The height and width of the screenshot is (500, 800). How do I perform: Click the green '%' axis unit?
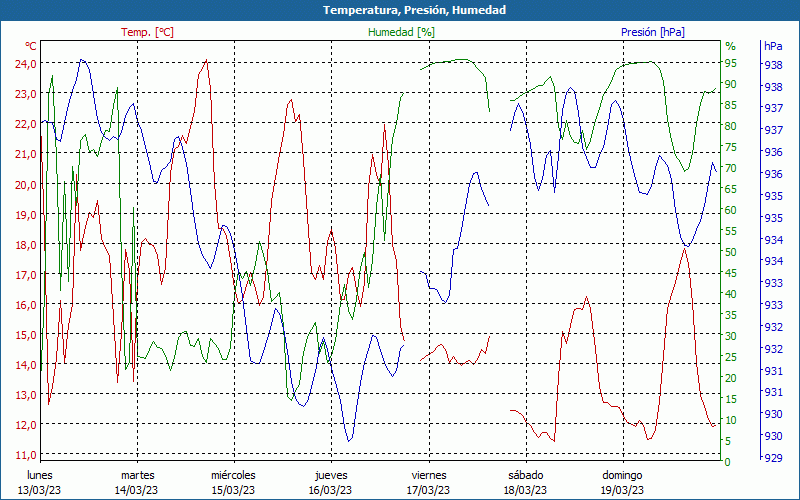click(731, 46)
